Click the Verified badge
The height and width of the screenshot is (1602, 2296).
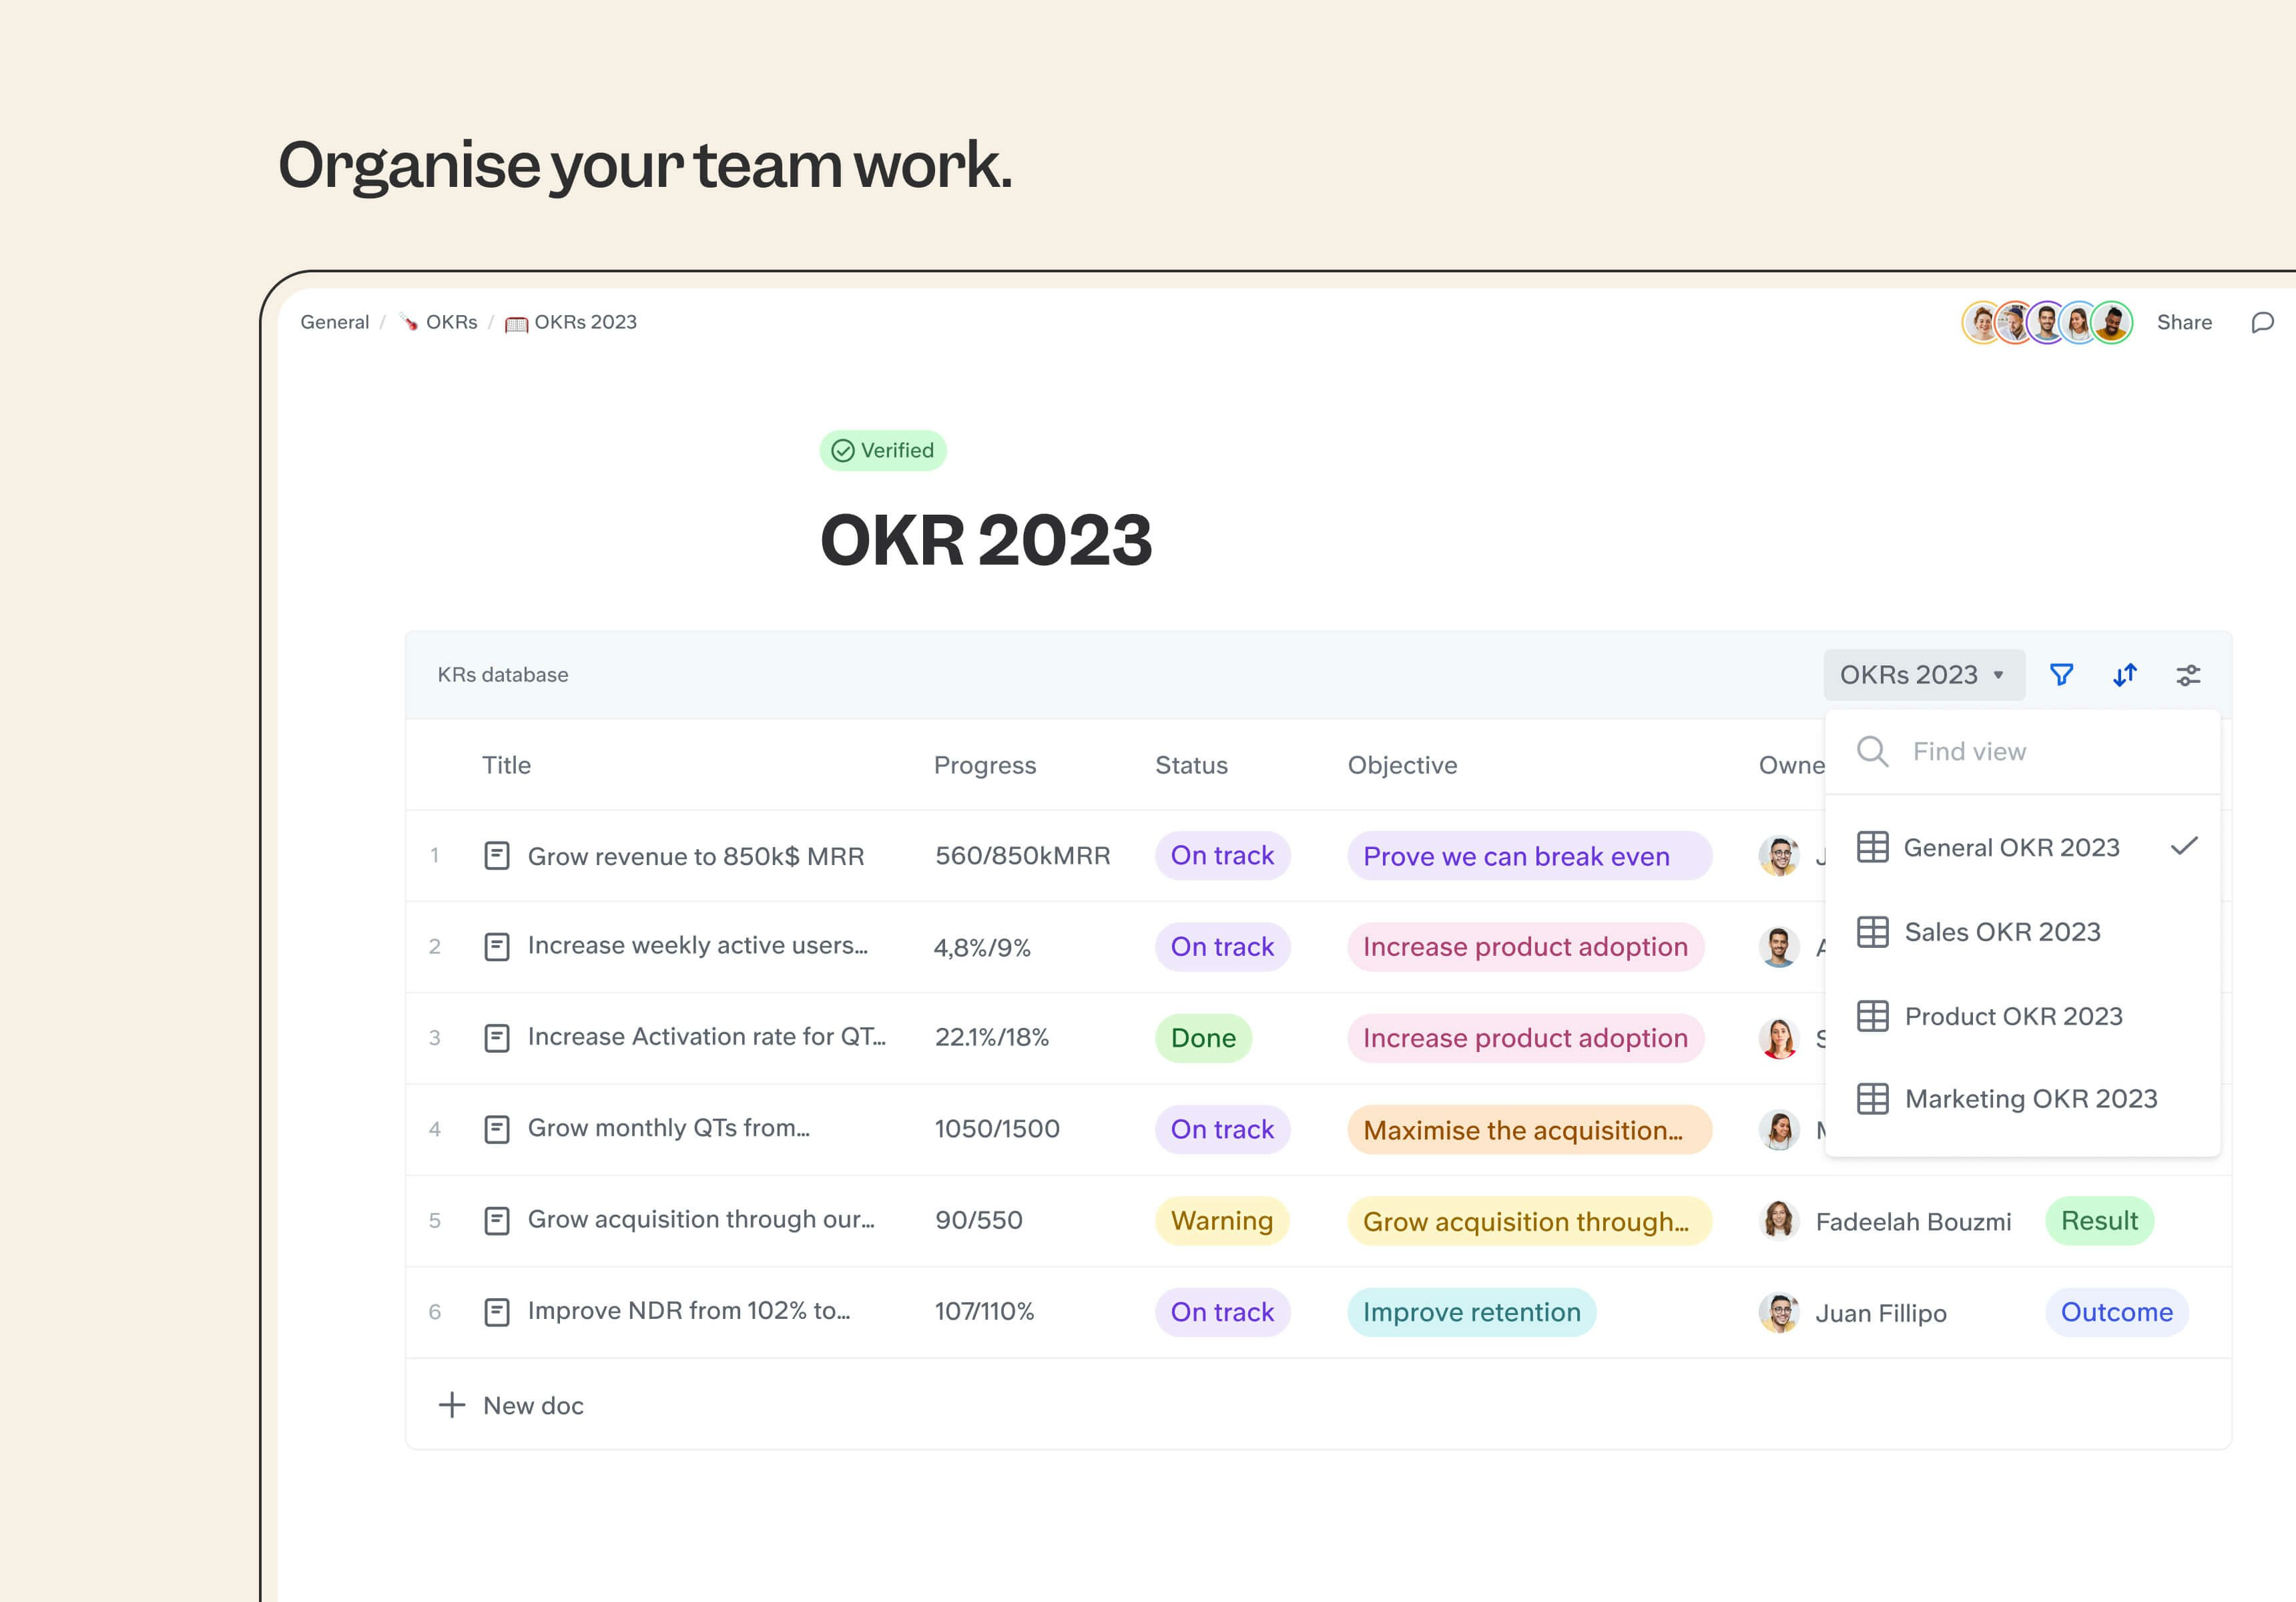coord(883,450)
